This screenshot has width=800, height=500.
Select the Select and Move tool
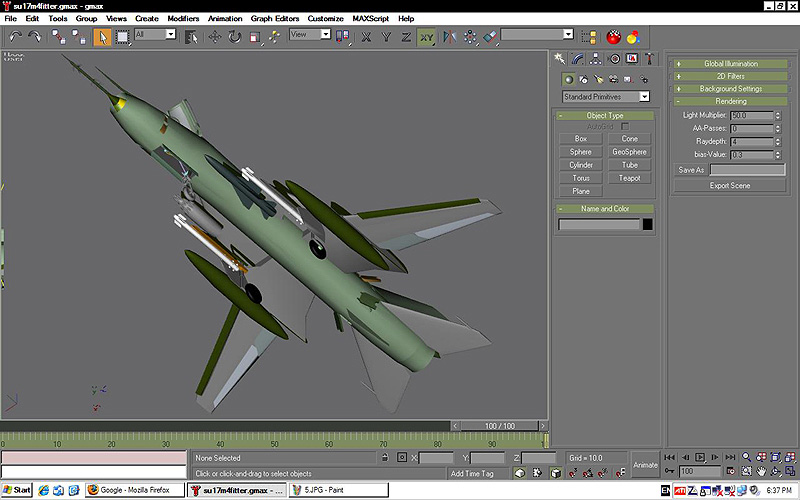point(214,36)
